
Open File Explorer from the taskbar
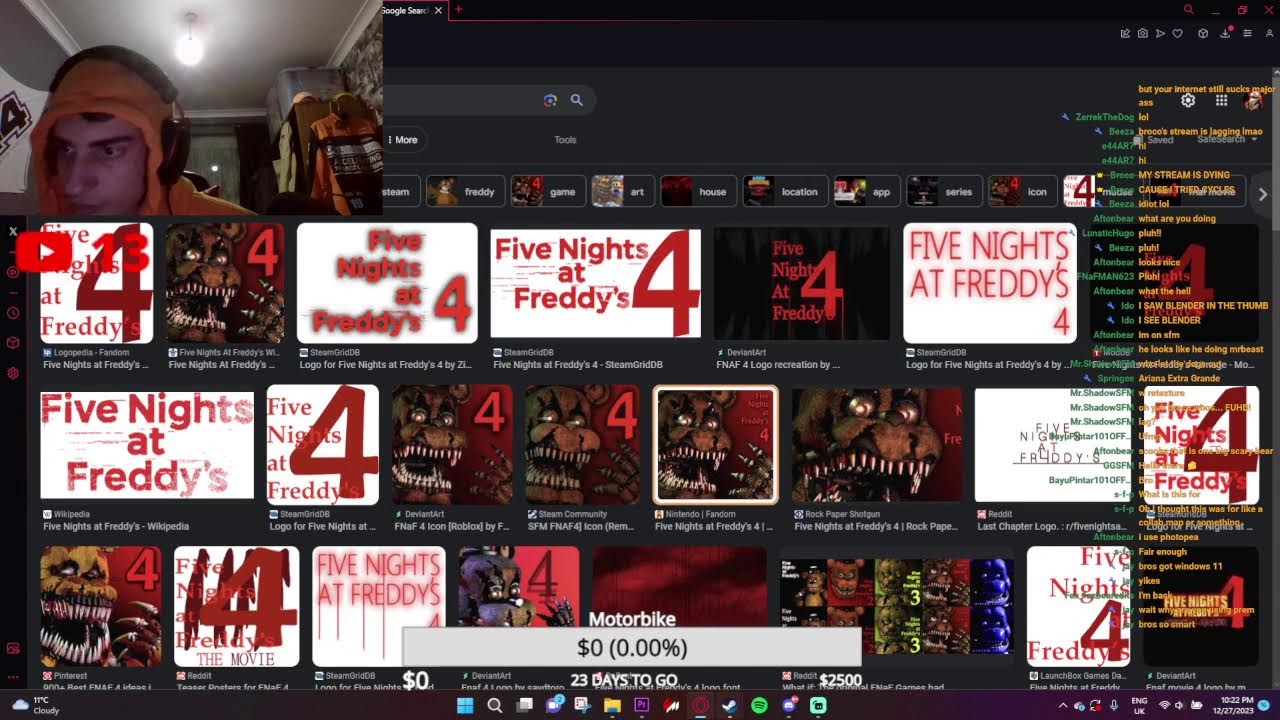[x=612, y=705]
